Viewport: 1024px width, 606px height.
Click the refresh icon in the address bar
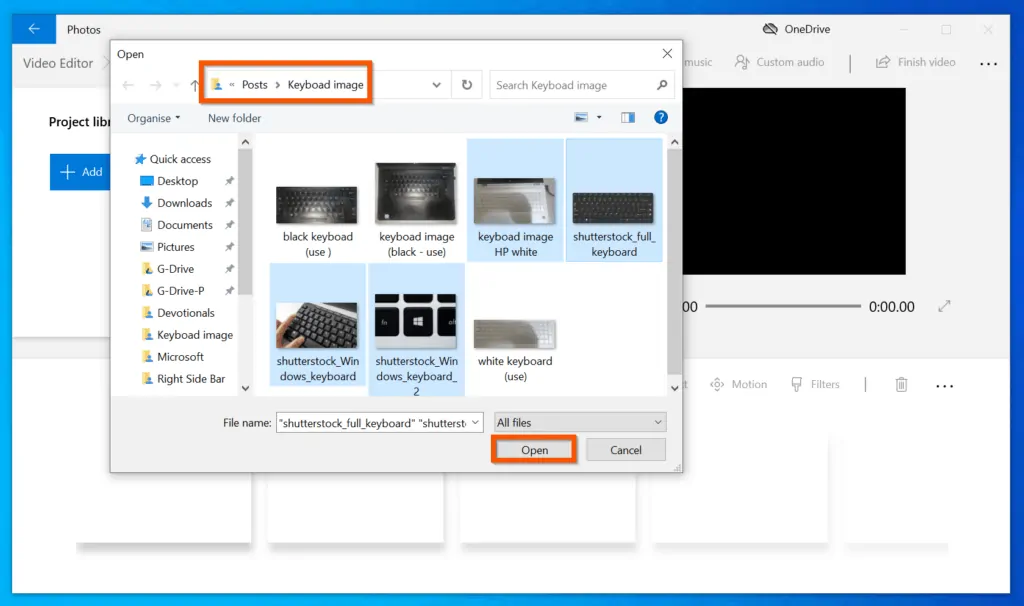coord(466,85)
